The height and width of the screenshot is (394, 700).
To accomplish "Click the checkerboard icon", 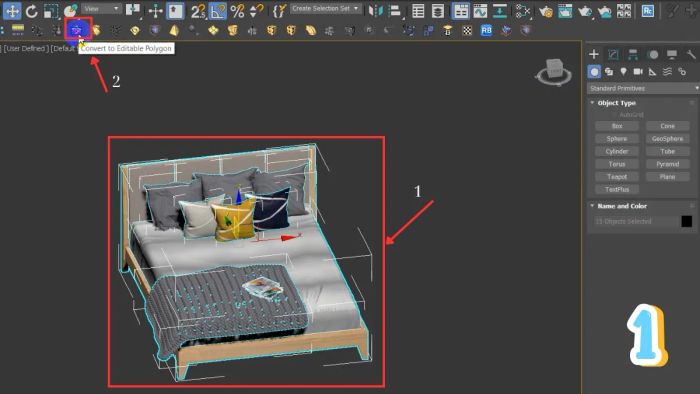I will [x=467, y=30].
